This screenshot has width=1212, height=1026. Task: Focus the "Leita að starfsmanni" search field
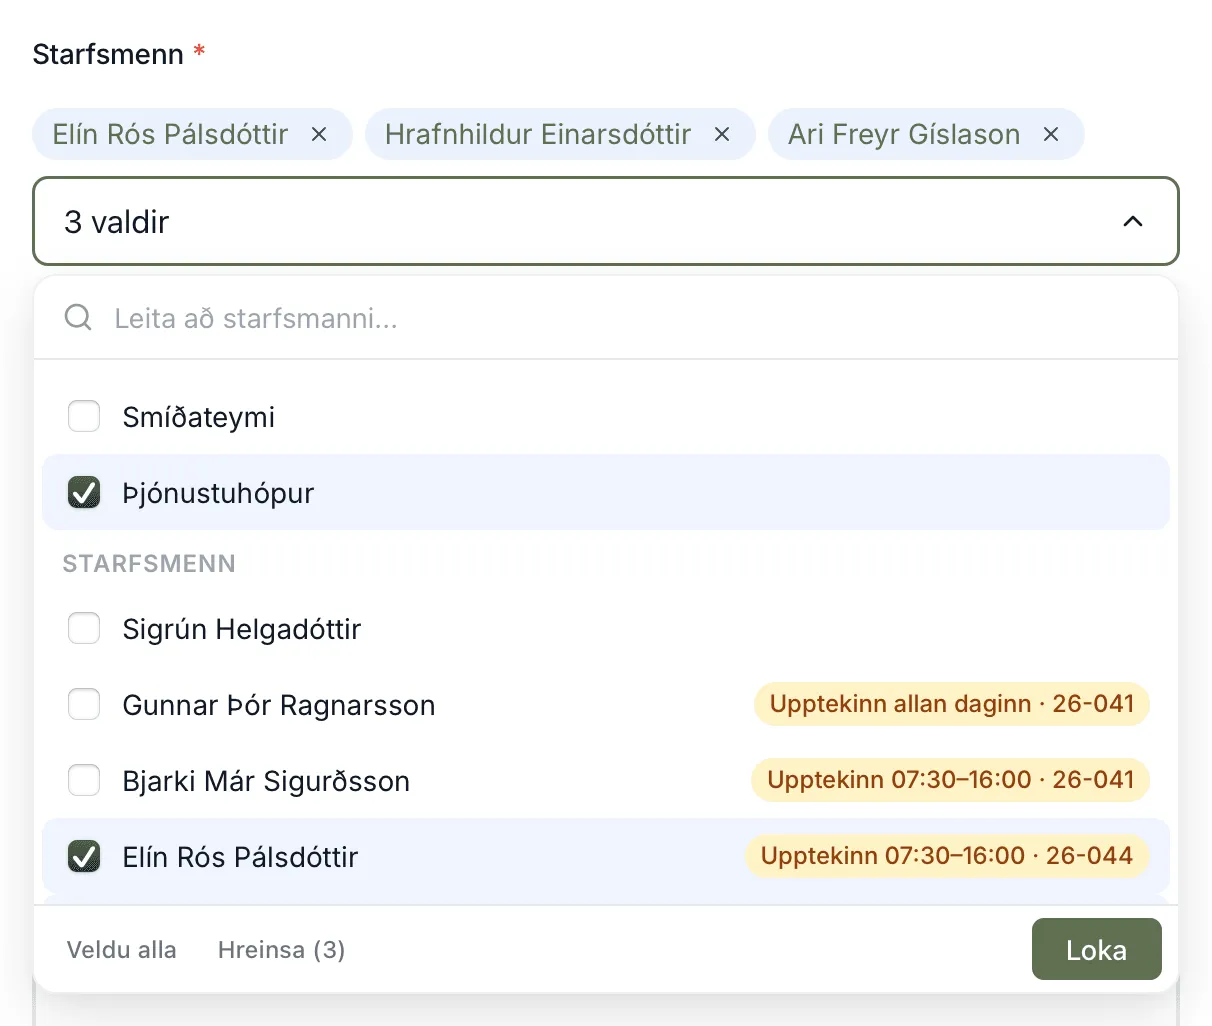(x=606, y=318)
